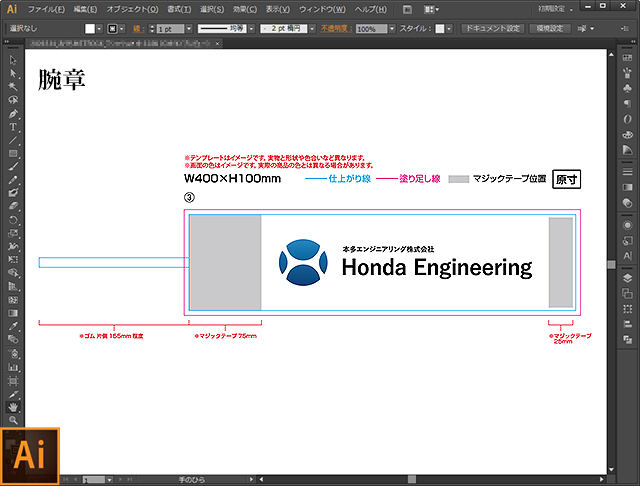Screen dimensions: 640x486
Task: Select the Line Segment tool
Action: point(13,140)
